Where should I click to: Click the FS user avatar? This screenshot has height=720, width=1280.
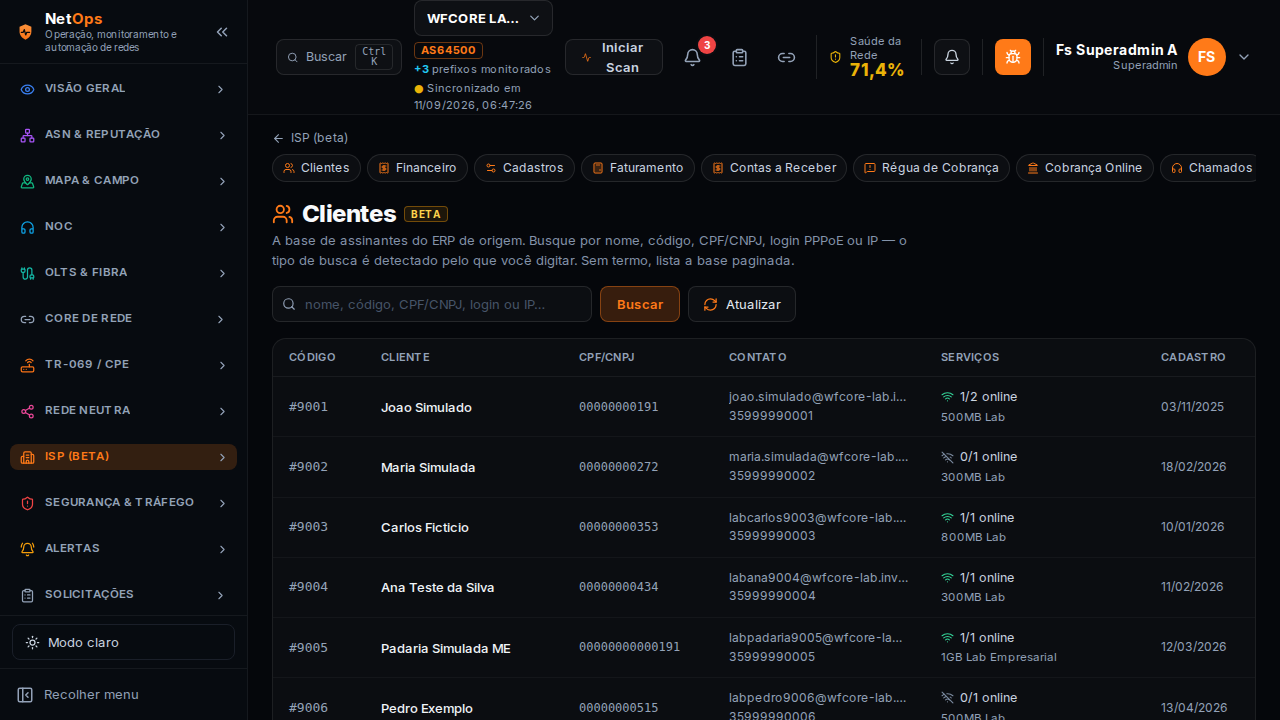click(1207, 57)
